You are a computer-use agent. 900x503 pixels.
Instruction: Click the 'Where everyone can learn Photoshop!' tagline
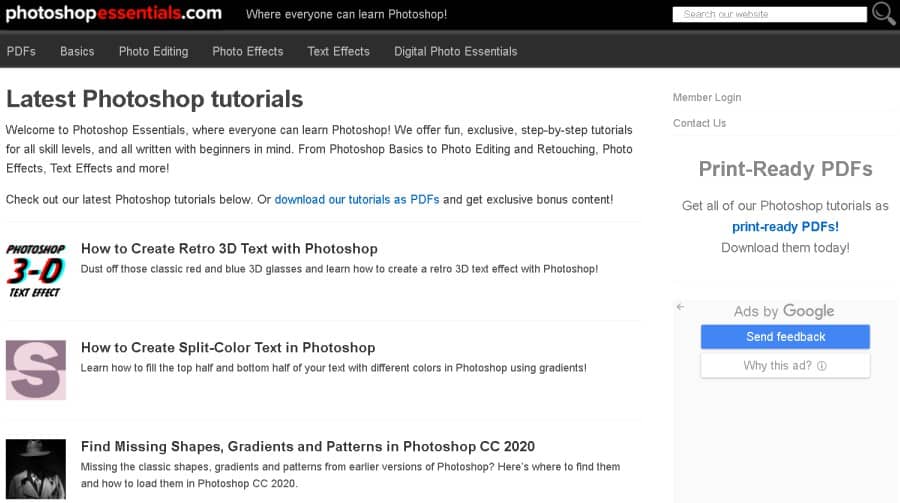click(x=346, y=14)
